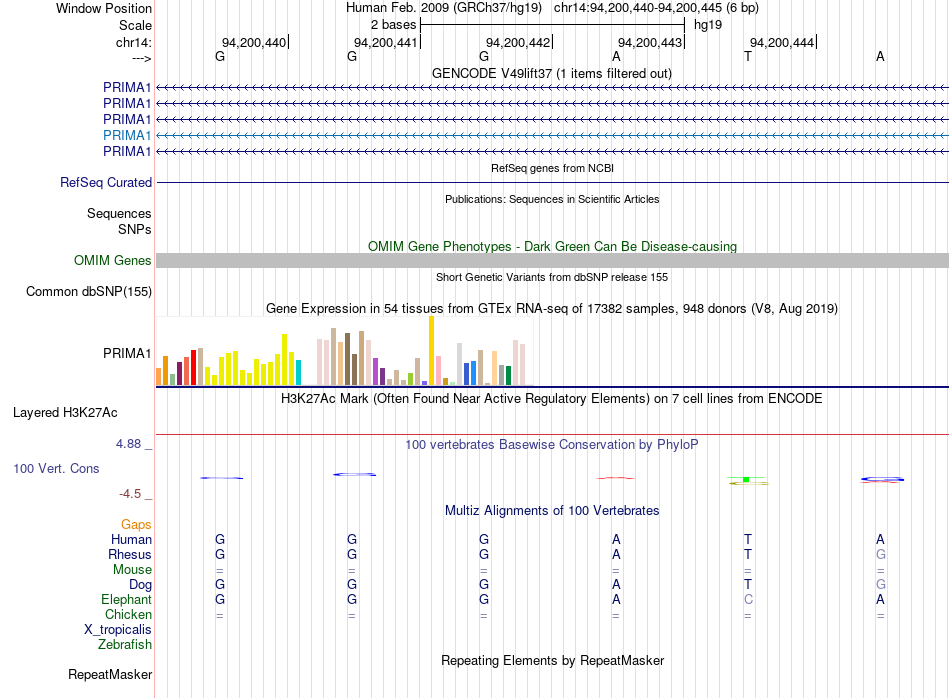950x698 pixels.
Task: Open the 100 vertebrates PhyloP track title
Action: (552, 445)
